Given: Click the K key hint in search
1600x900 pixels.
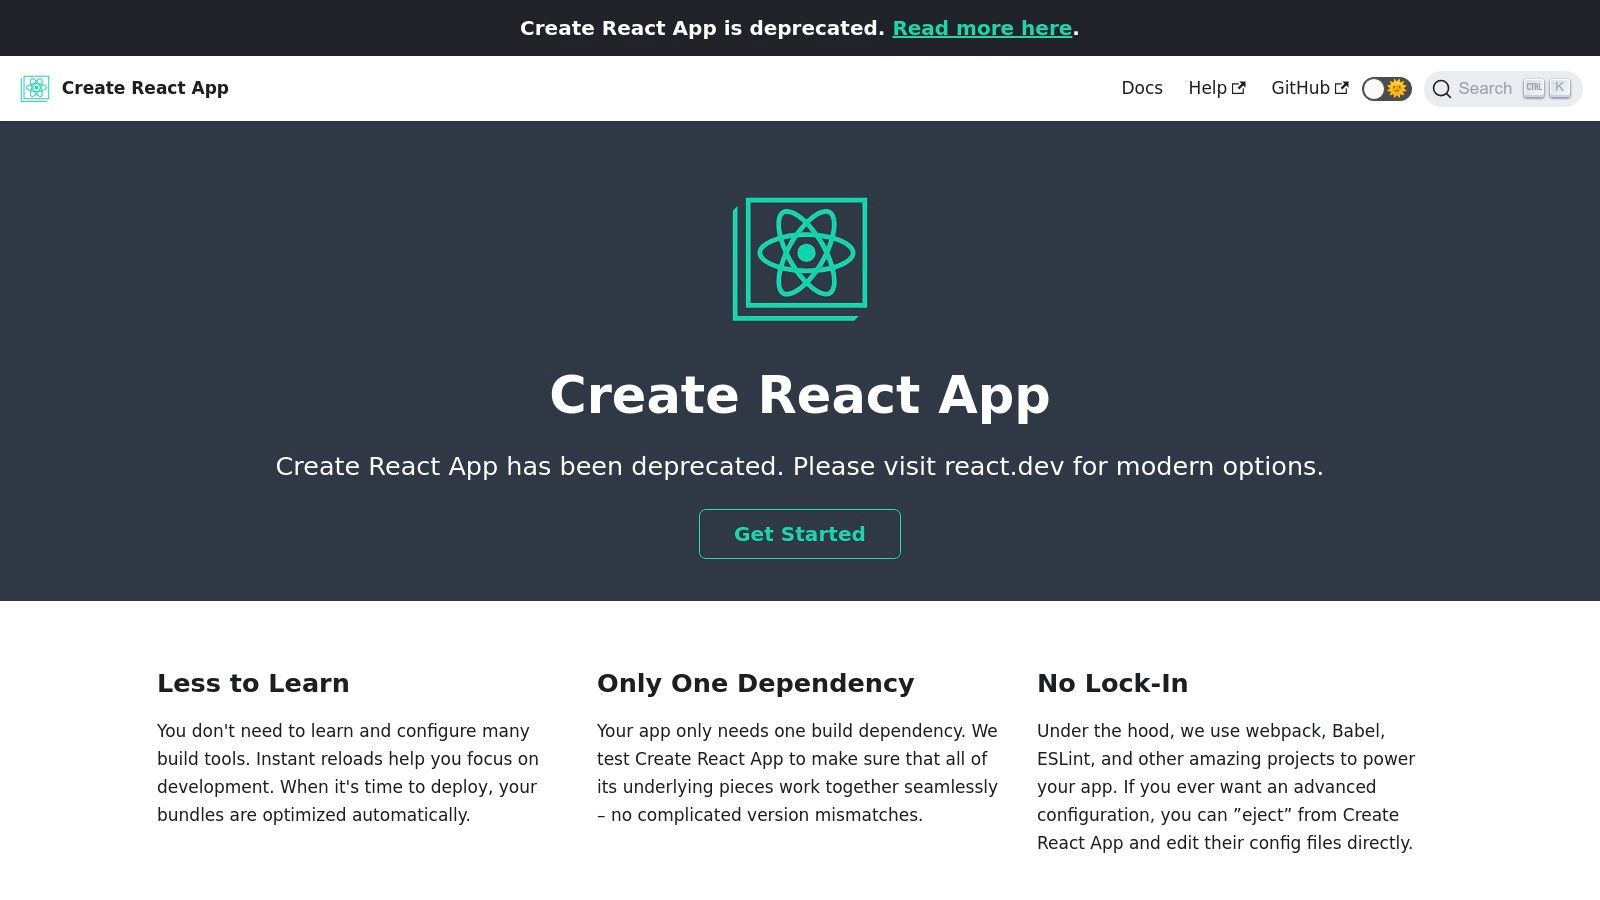Looking at the screenshot, I should [1560, 88].
